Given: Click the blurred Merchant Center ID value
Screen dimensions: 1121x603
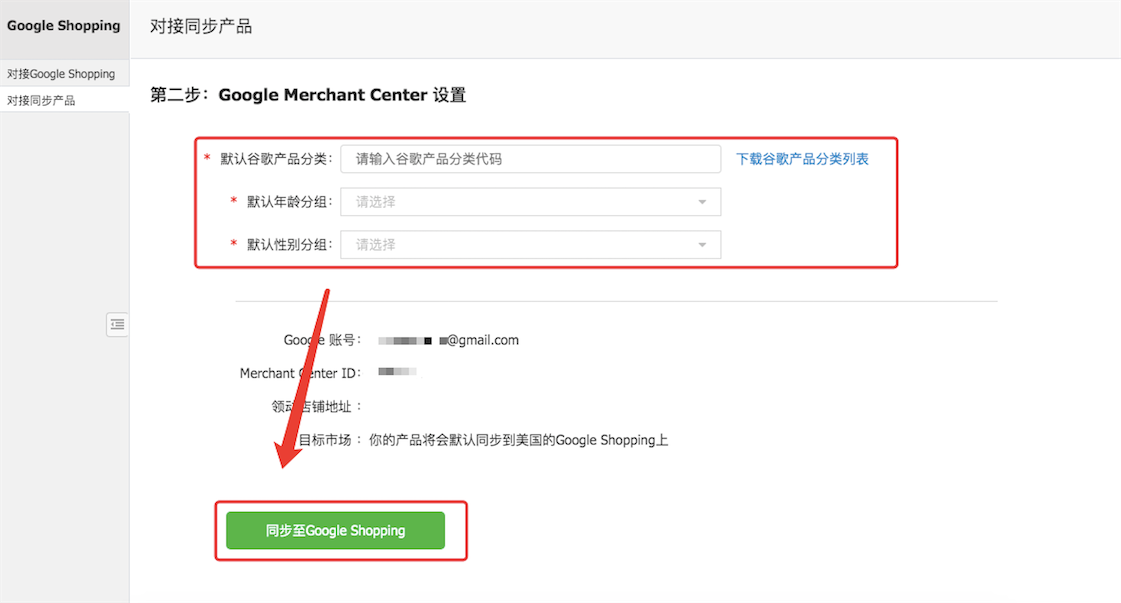Looking at the screenshot, I should pos(397,372).
